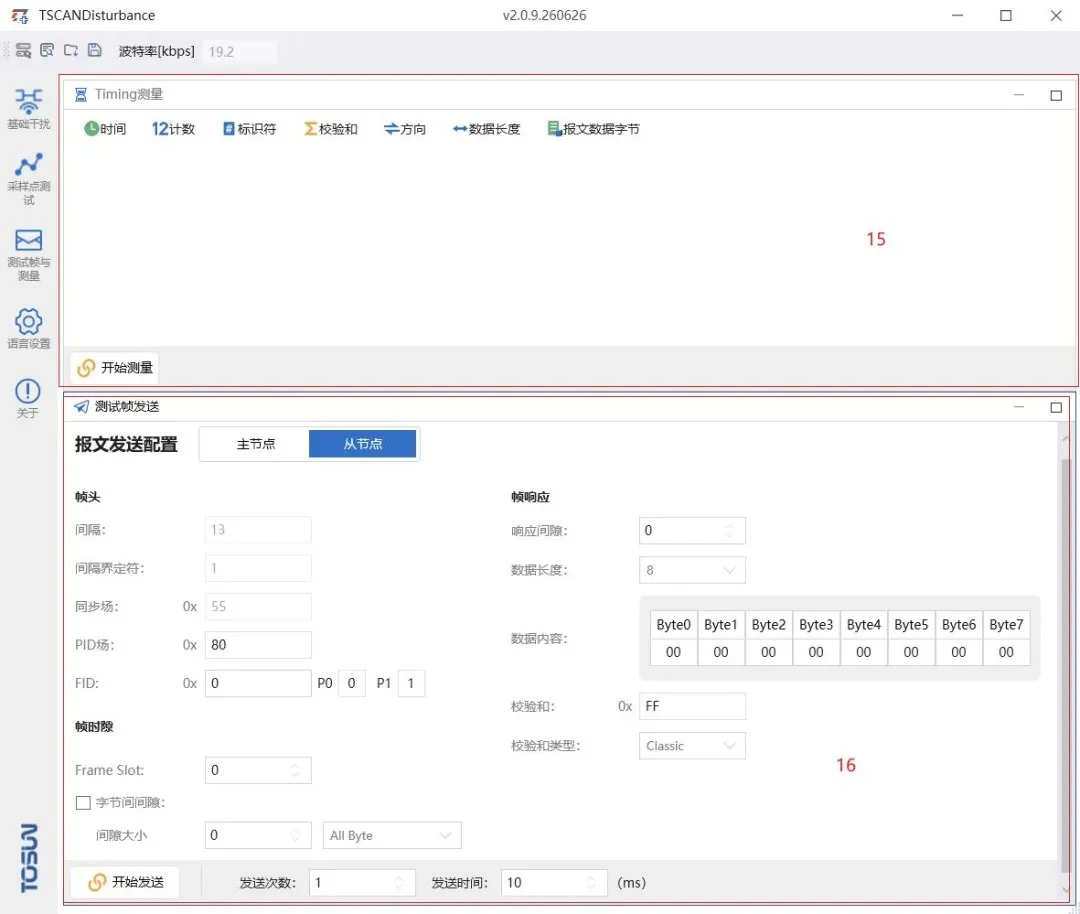Image resolution: width=1080 pixels, height=914 pixels.
Task: Click the 响应间隙 spin box
Action: click(692, 530)
